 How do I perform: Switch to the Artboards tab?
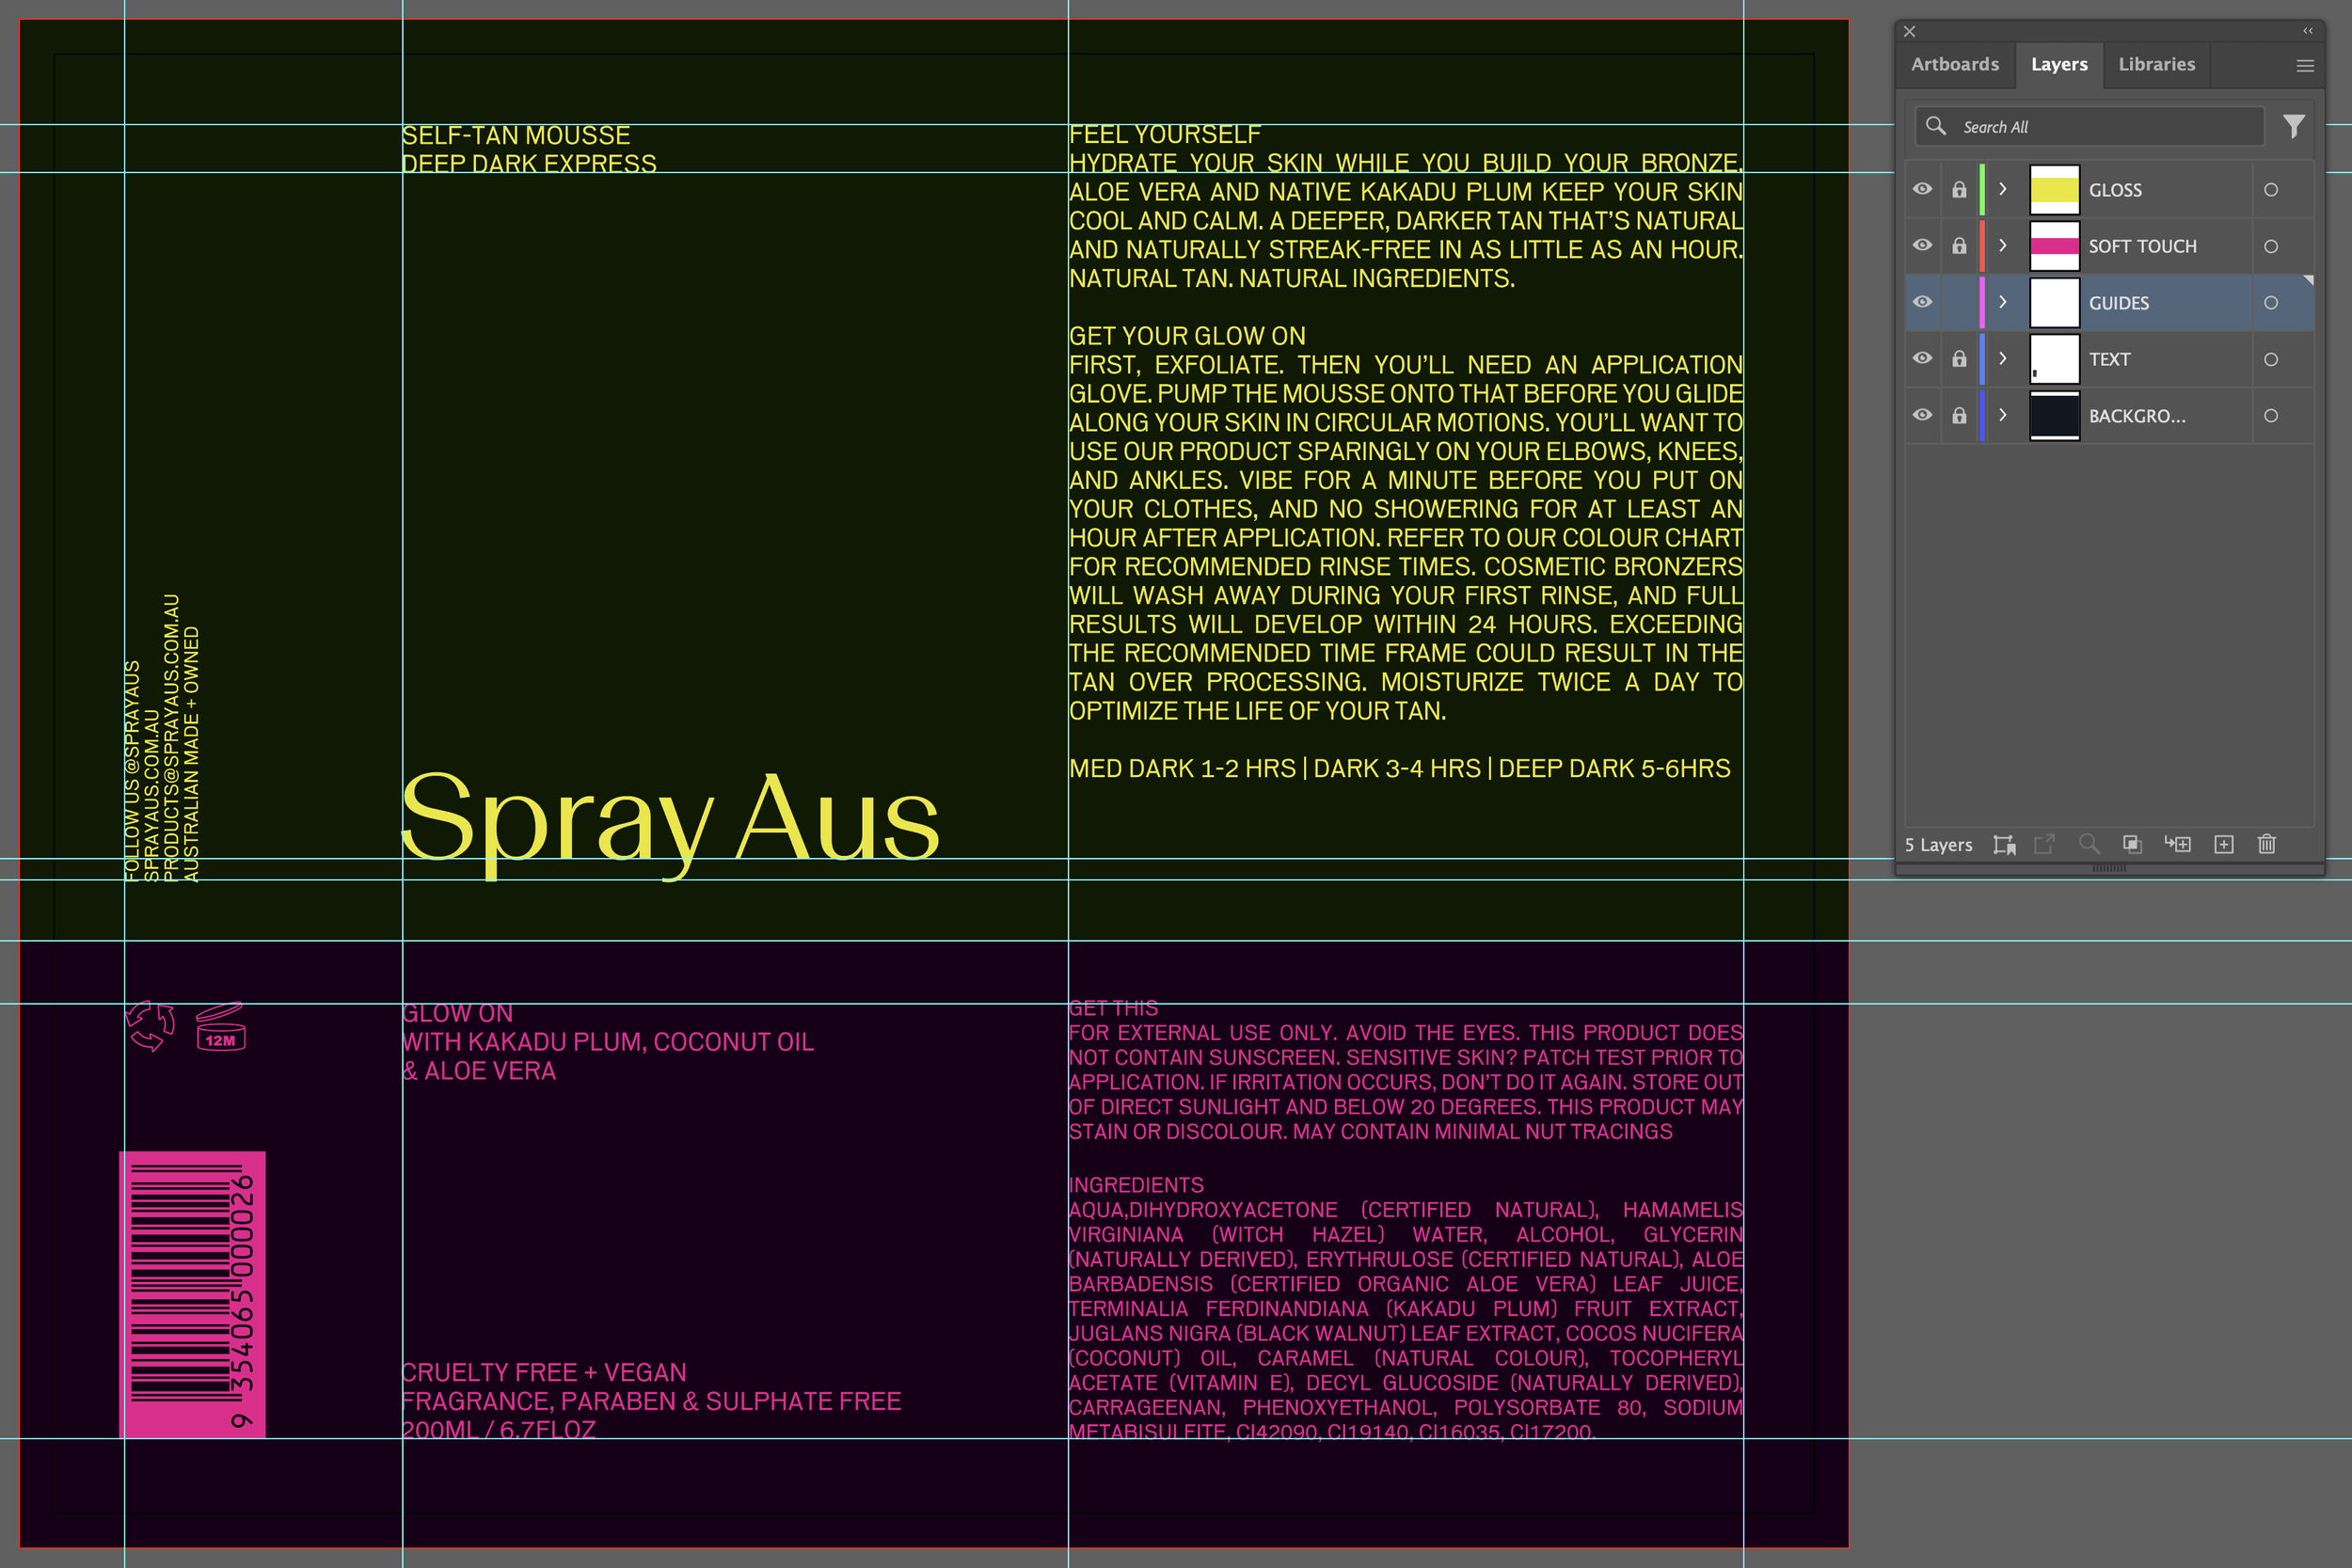tap(1954, 65)
